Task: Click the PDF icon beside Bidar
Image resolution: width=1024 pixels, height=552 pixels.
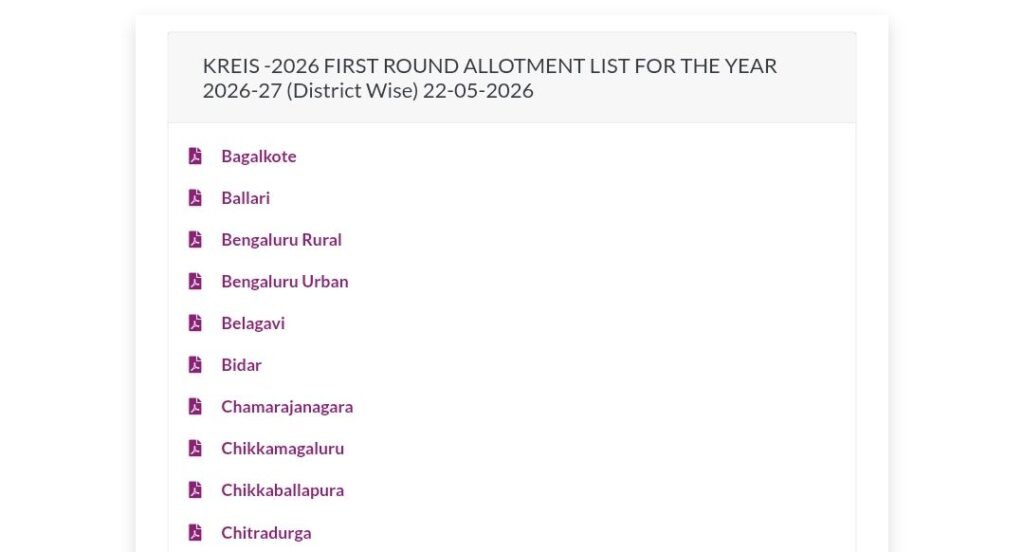Action: pos(195,365)
